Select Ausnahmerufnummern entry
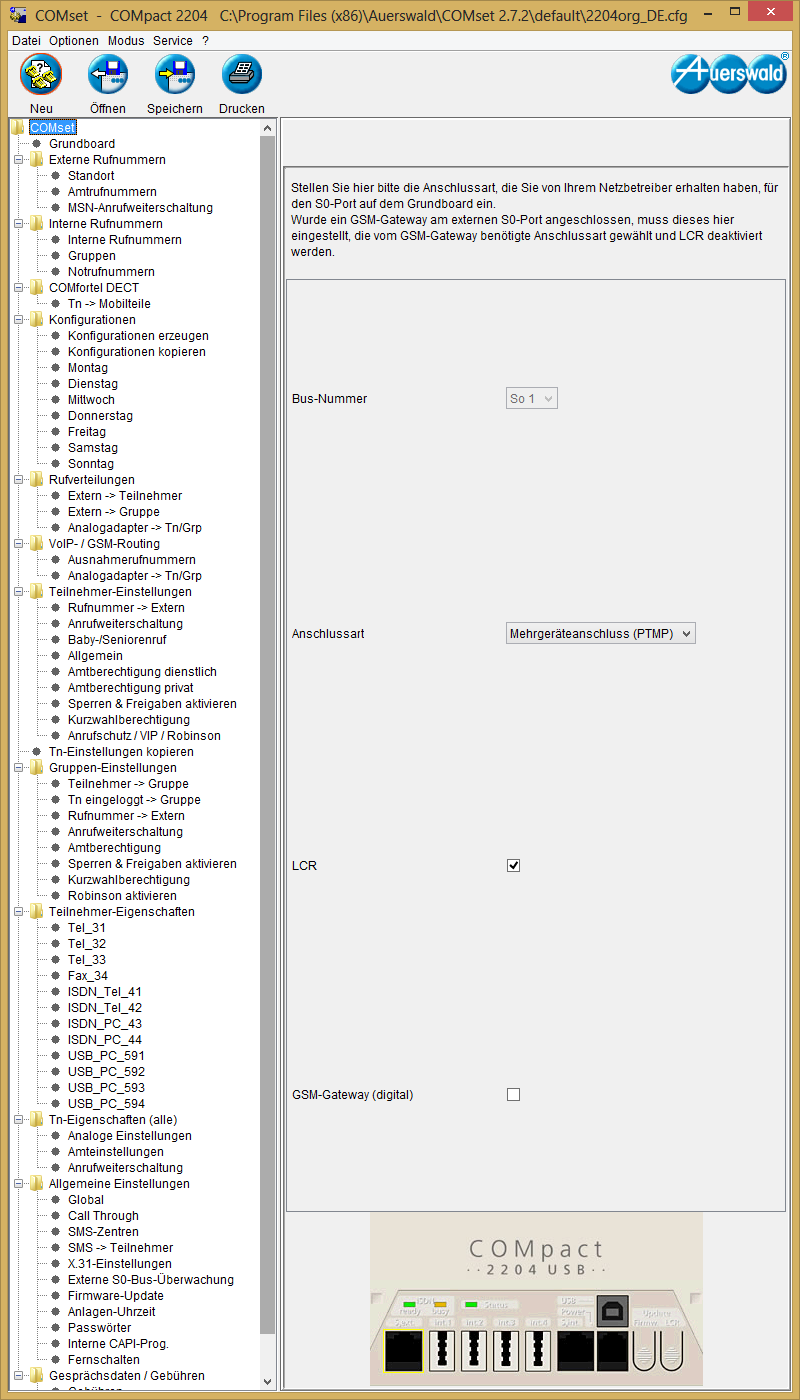This screenshot has width=800, height=1400. [132, 560]
